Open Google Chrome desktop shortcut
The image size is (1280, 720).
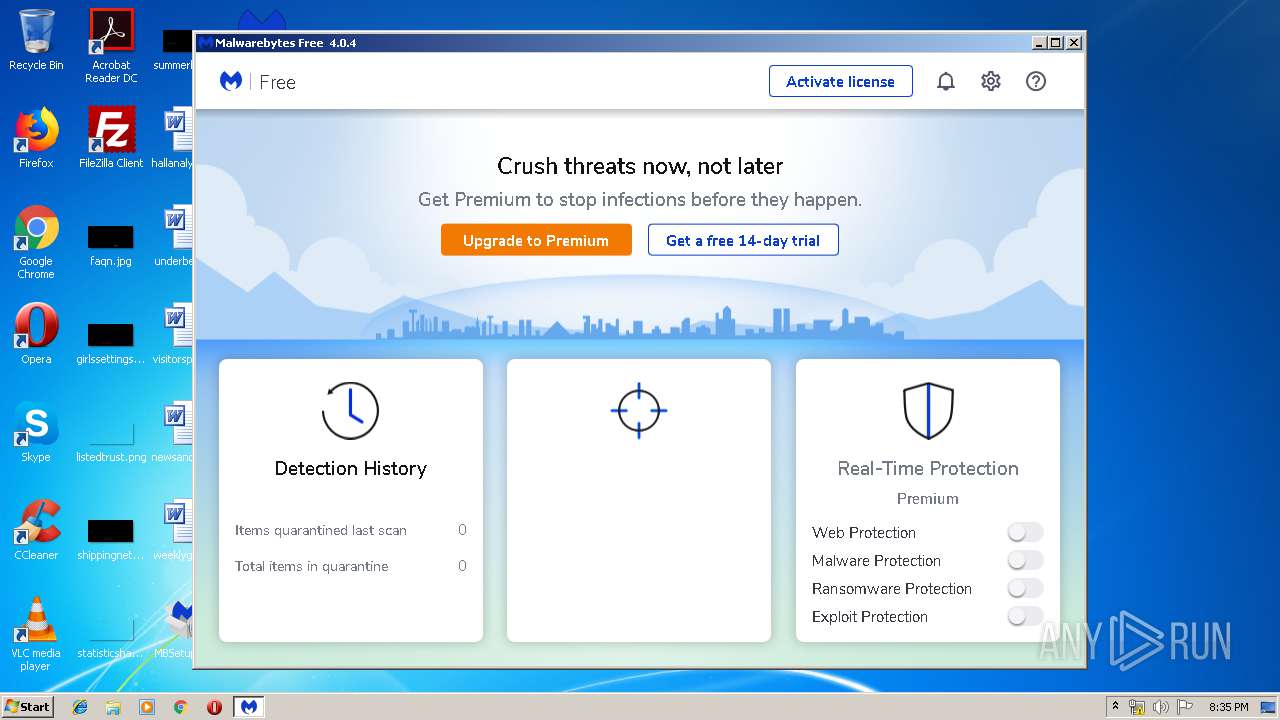coord(36,242)
